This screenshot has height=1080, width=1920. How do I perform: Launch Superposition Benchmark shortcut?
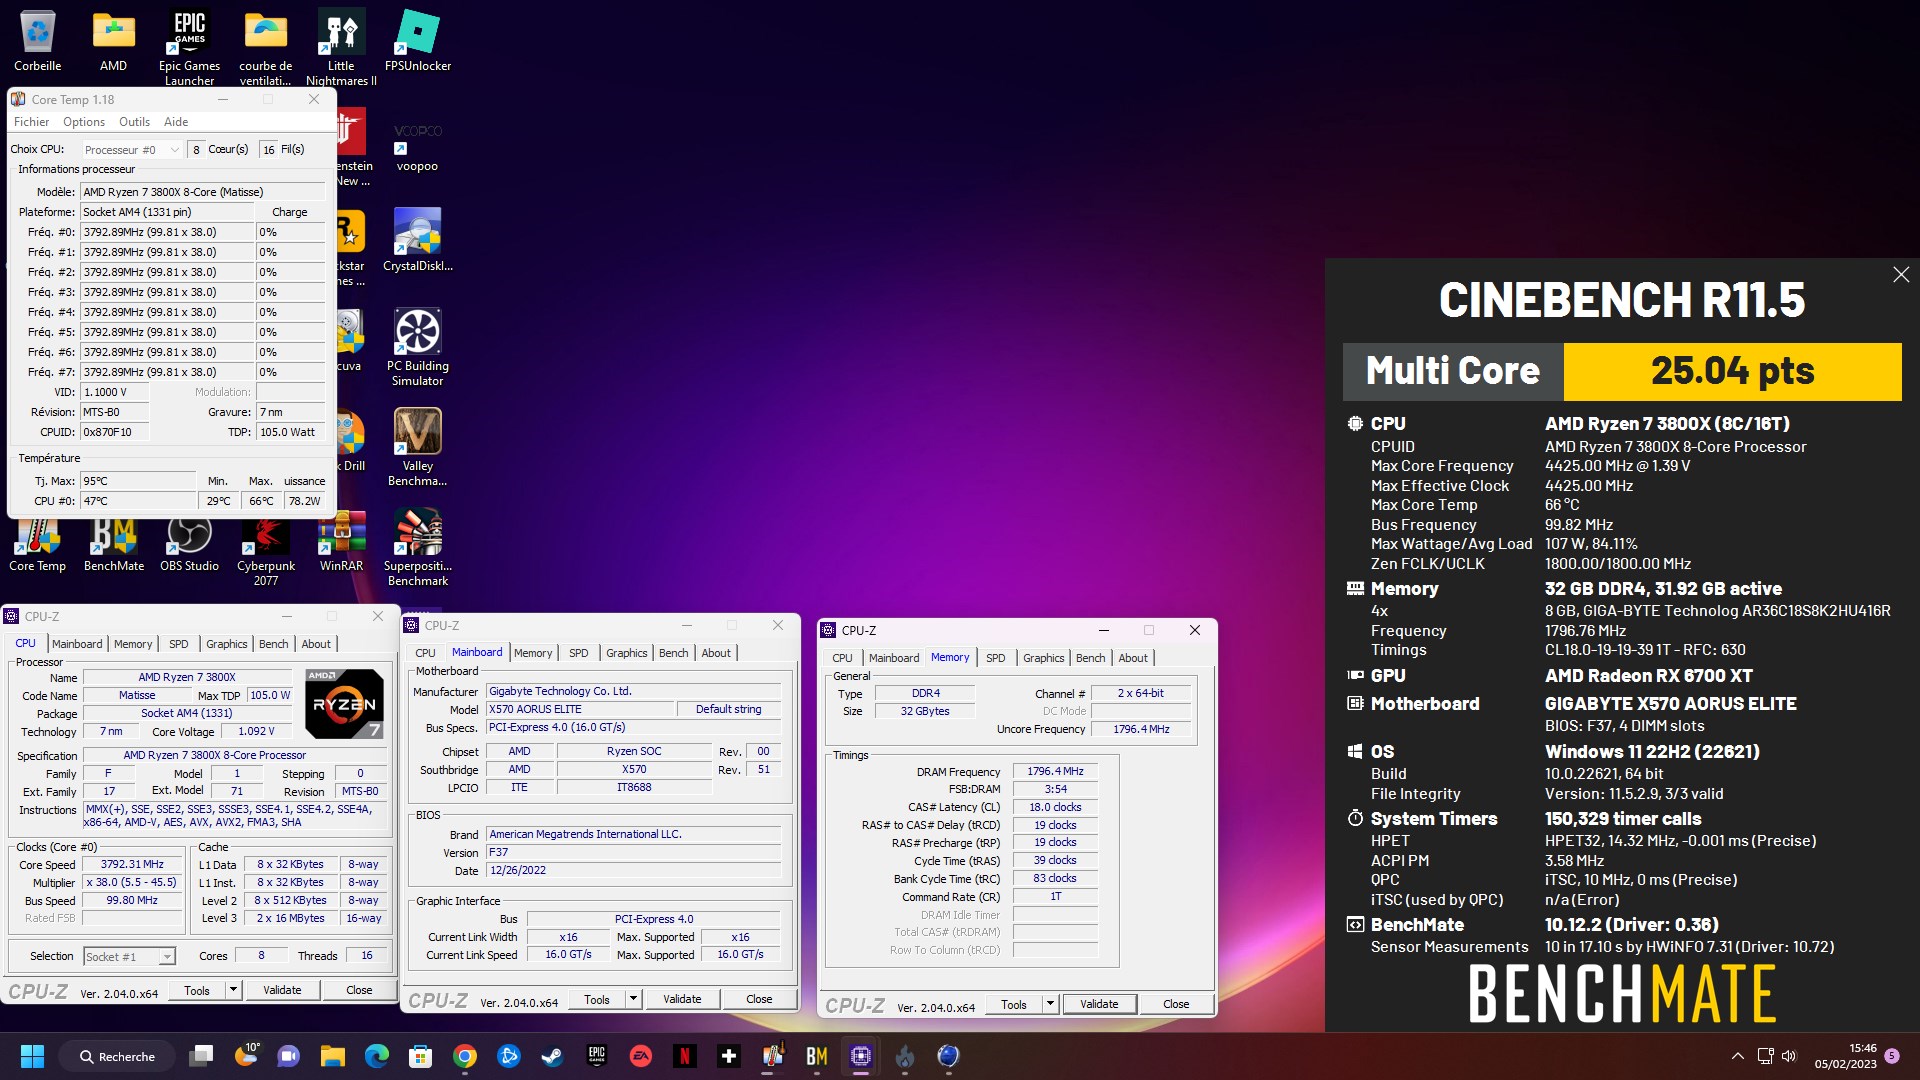[x=418, y=546]
